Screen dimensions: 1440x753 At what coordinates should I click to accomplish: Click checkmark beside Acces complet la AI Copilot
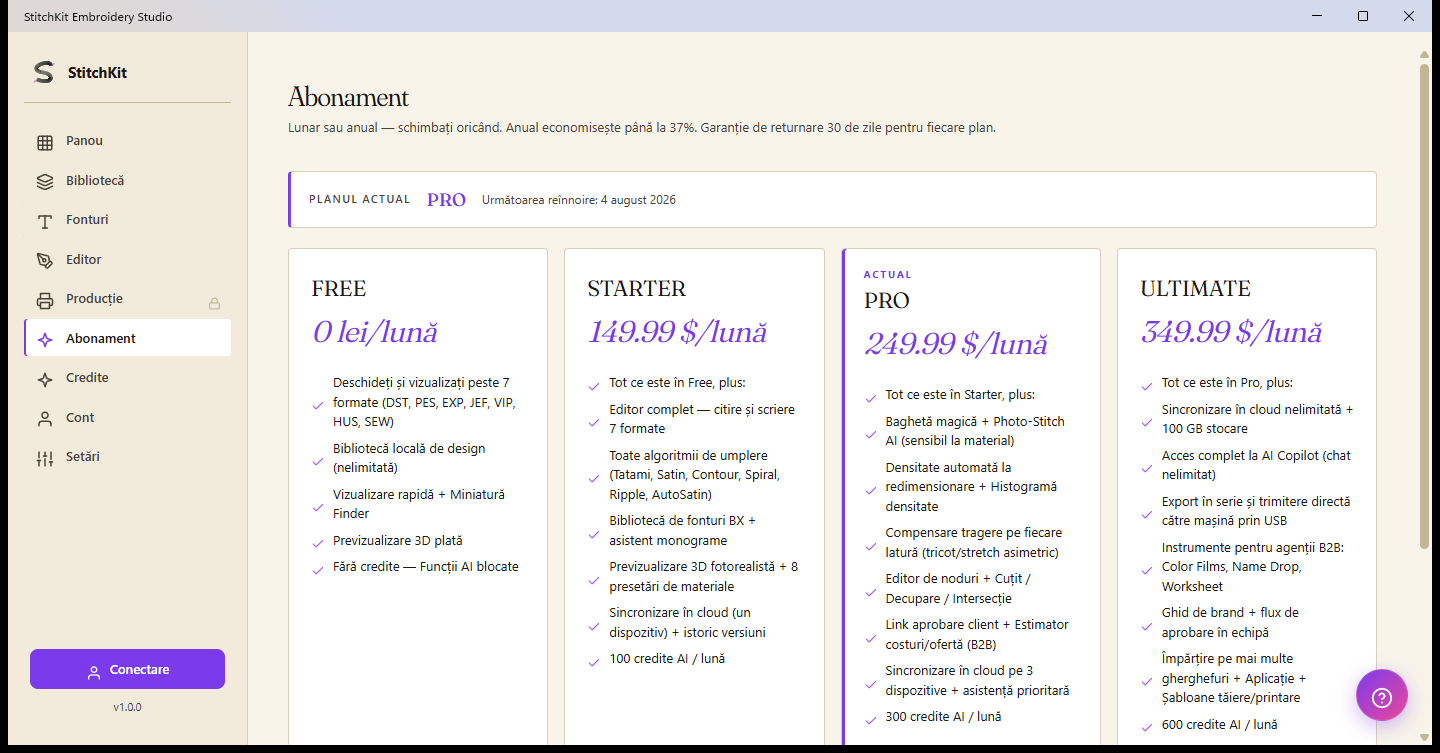tap(1146, 467)
